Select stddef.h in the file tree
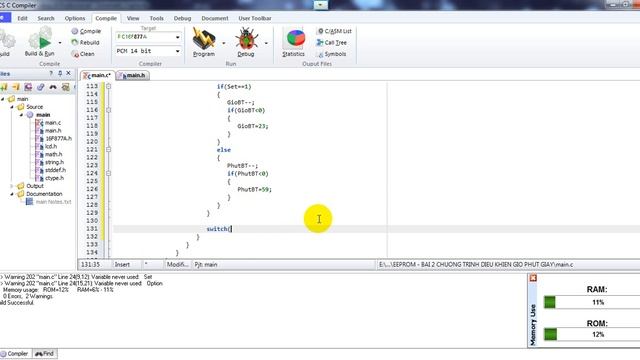Viewport: 640px width, 360px height. pyautogui.click(x=55, y=170)
